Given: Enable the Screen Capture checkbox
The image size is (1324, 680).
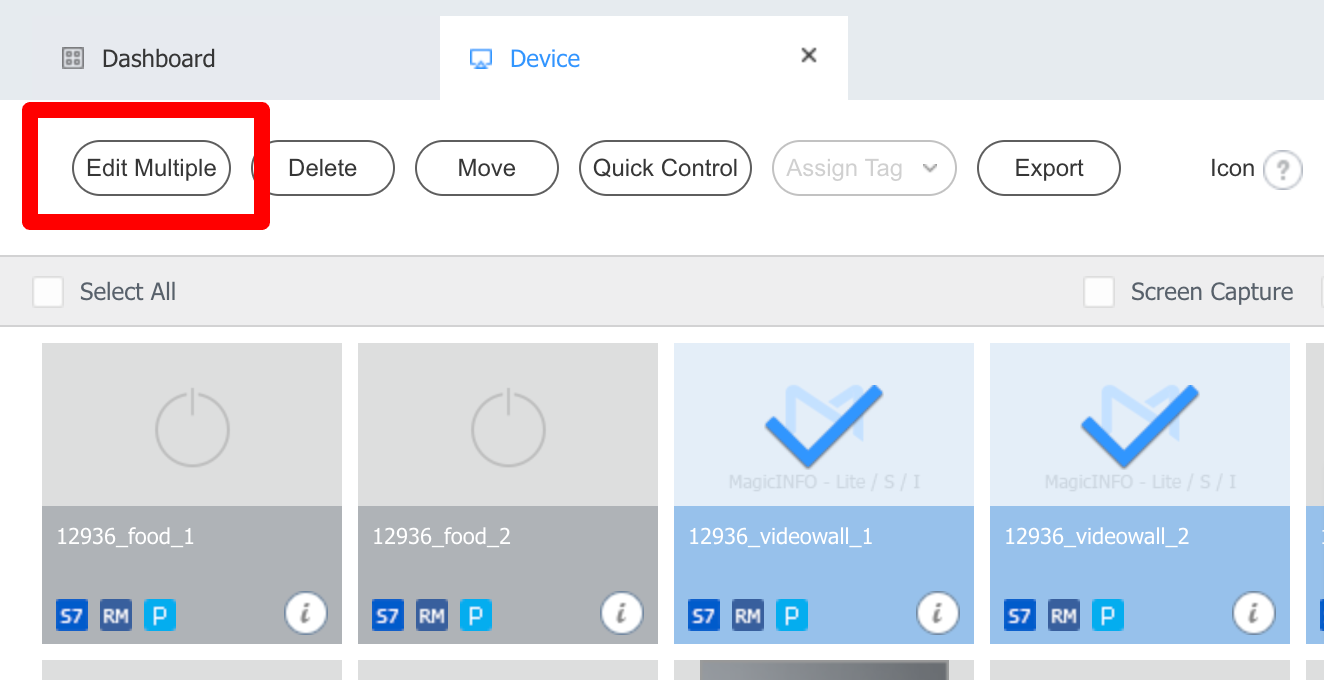Looking at the screenshot, I should [x=1099, y=292].
